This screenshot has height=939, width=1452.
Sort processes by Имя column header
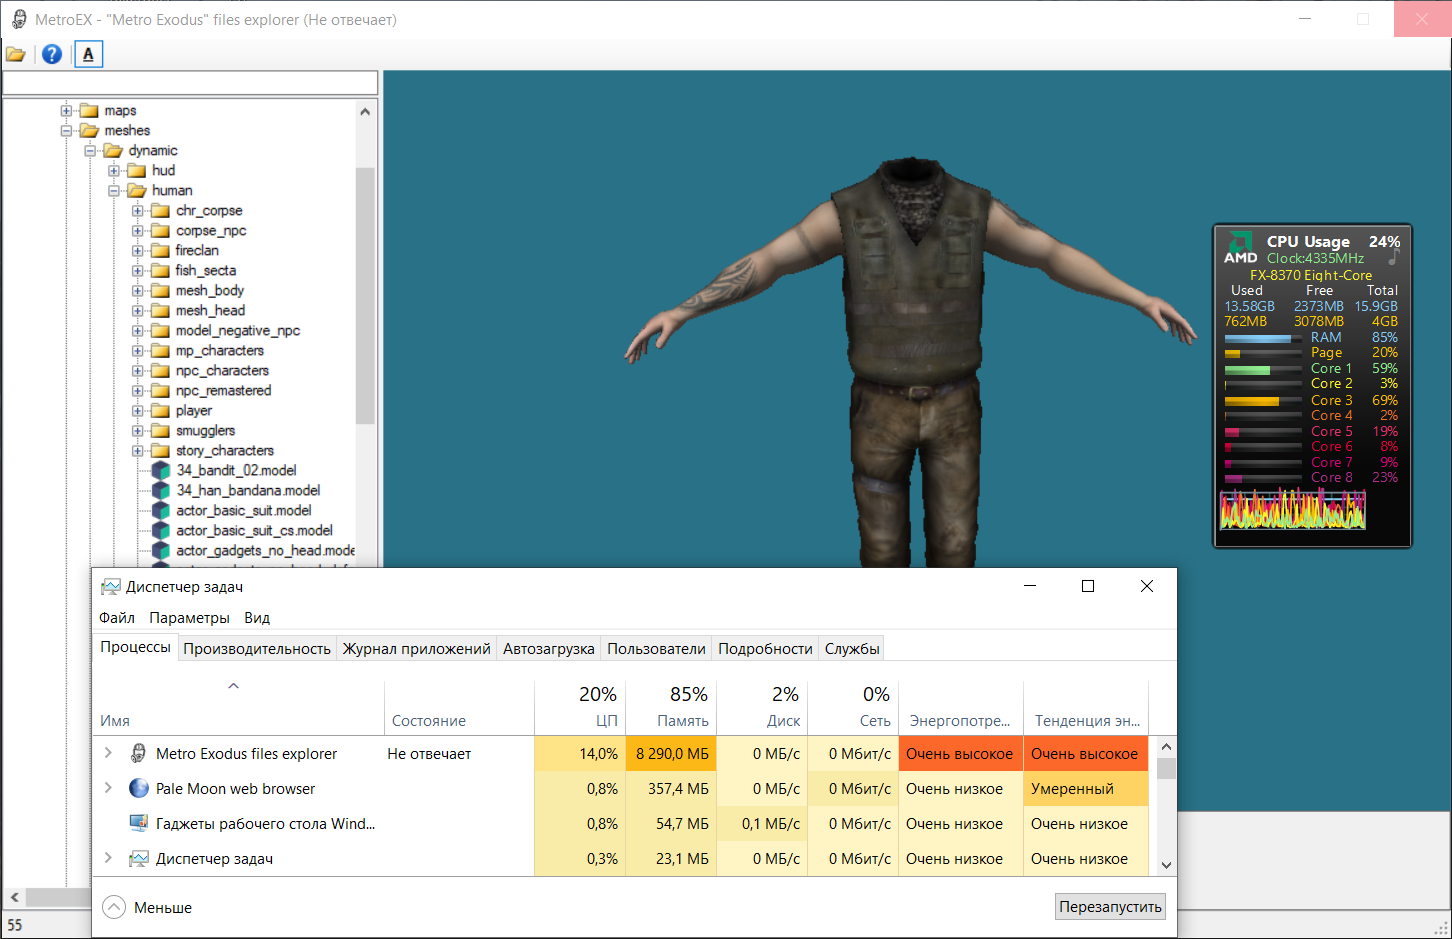point(238,708)
